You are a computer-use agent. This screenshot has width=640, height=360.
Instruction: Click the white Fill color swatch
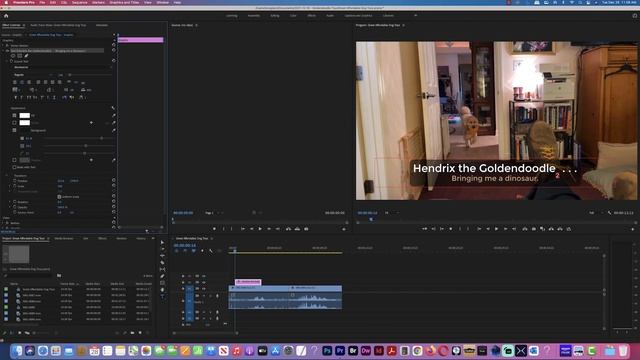(24, 116)
